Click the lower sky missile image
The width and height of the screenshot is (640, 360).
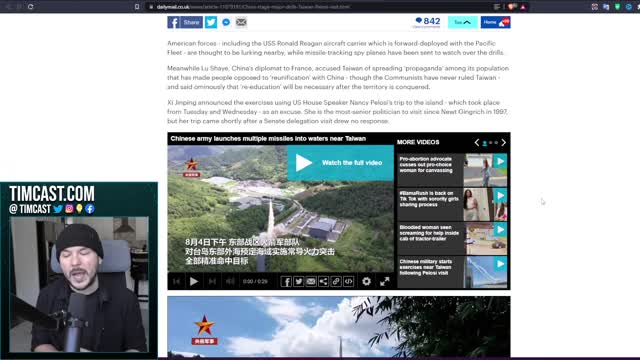point(339,327)
